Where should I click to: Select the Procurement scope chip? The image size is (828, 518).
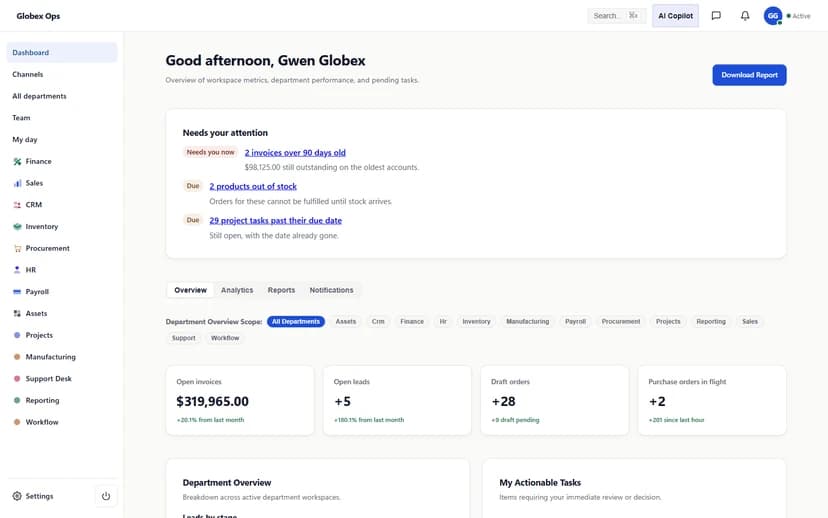[x=621, y=322]
